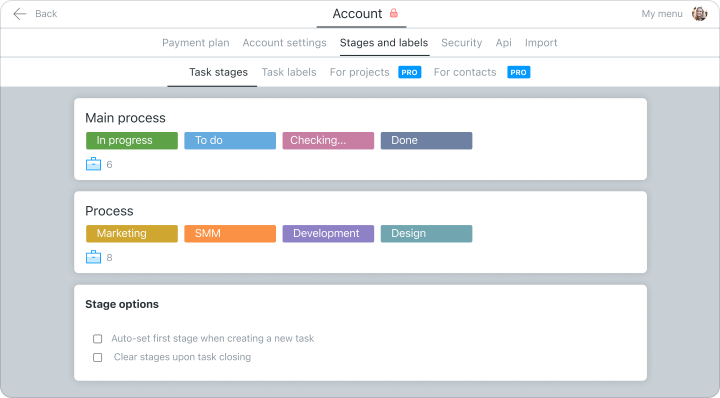The image size is (720, 398).
Task: Click the red lock icon beside Account
Action: point(394,13)
